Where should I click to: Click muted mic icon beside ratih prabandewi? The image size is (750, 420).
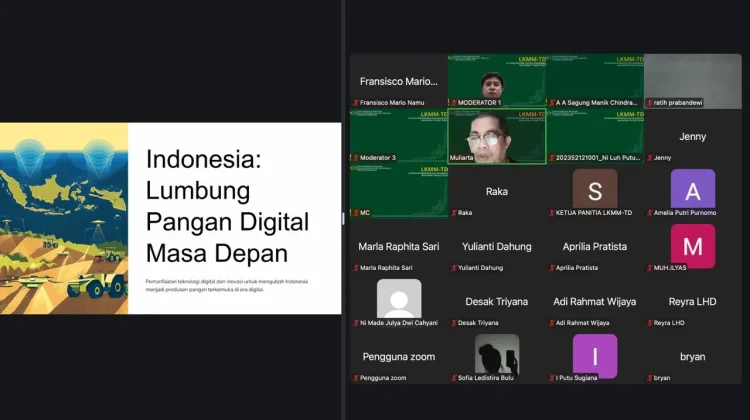click(x=650, y=103)
